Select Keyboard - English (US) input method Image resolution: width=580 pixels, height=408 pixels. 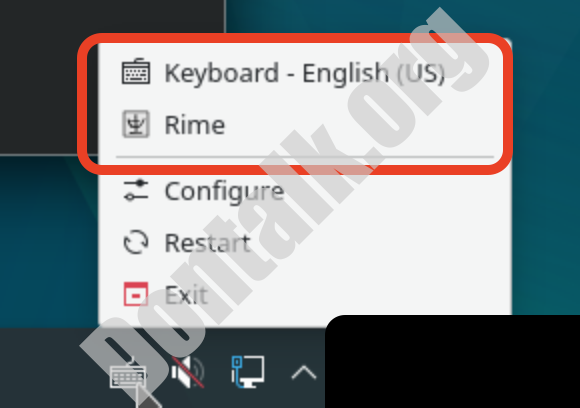[x=305, y=72]
